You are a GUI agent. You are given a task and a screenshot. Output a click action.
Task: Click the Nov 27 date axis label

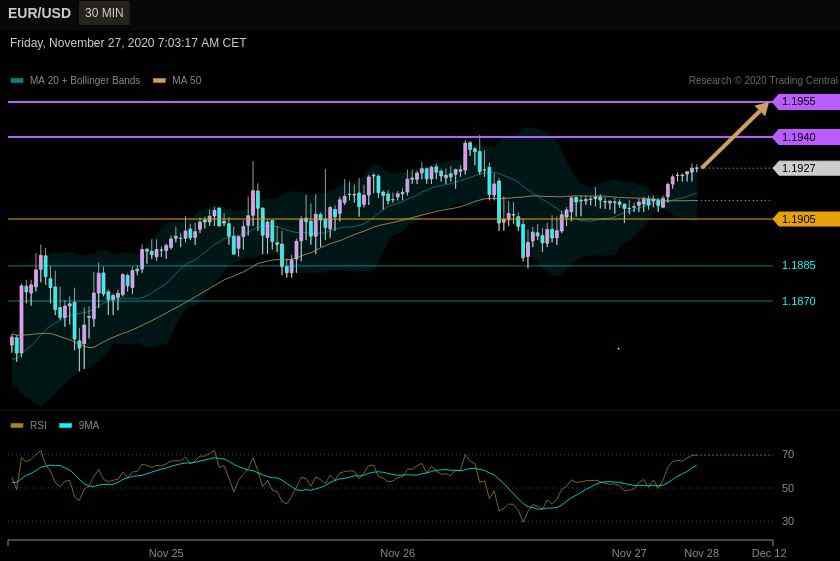pyautogui.click(x=629, y=553)
